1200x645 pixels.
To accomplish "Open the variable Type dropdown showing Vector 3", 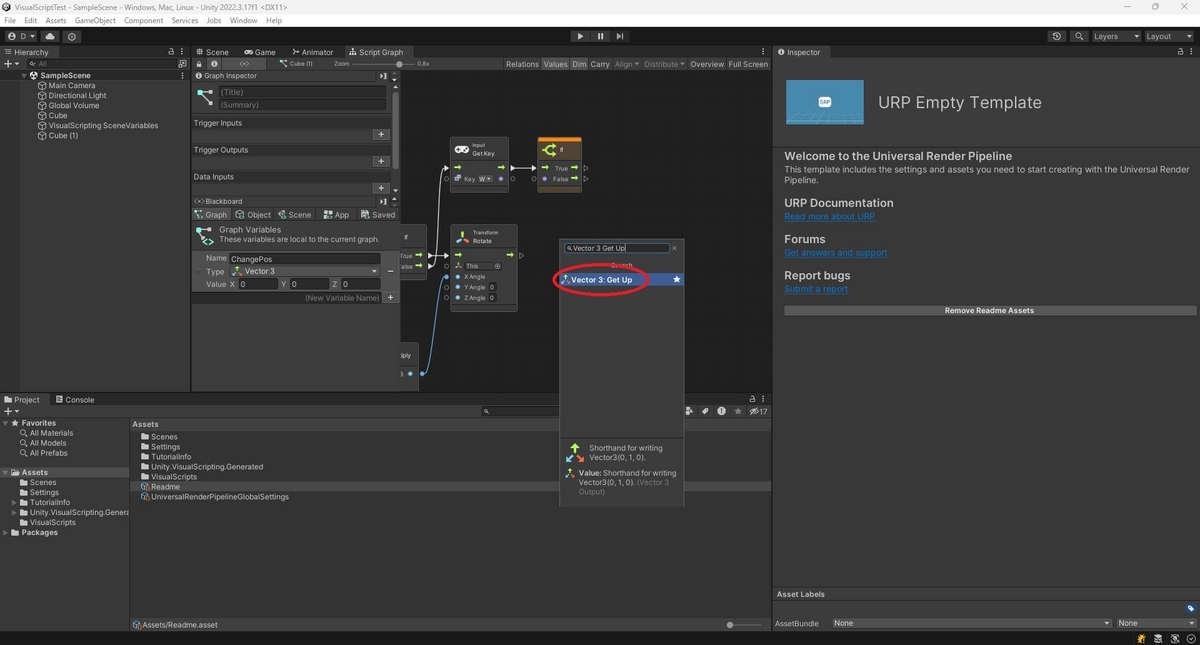I will tap(304, 271).
